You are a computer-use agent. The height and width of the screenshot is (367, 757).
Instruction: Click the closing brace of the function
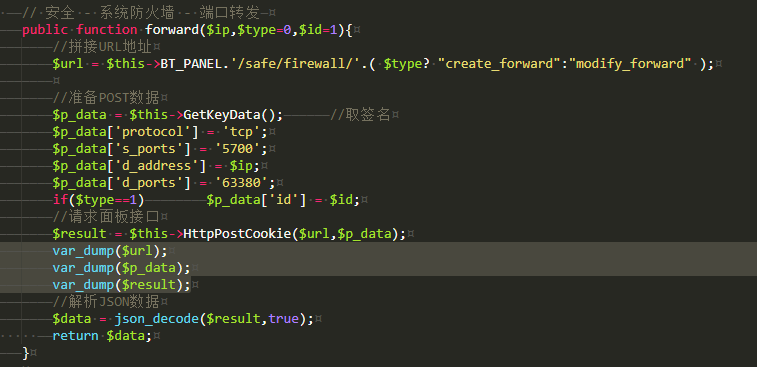click(x=26, y=353)
